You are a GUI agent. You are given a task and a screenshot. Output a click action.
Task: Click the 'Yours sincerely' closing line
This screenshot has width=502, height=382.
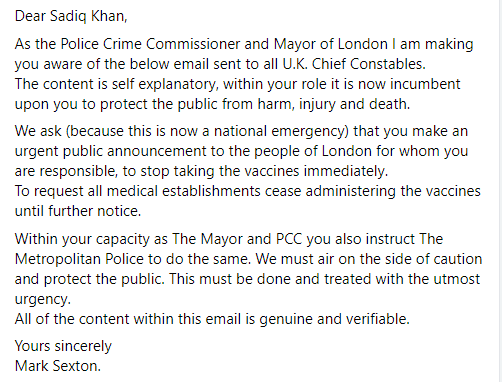pos(63,347)
